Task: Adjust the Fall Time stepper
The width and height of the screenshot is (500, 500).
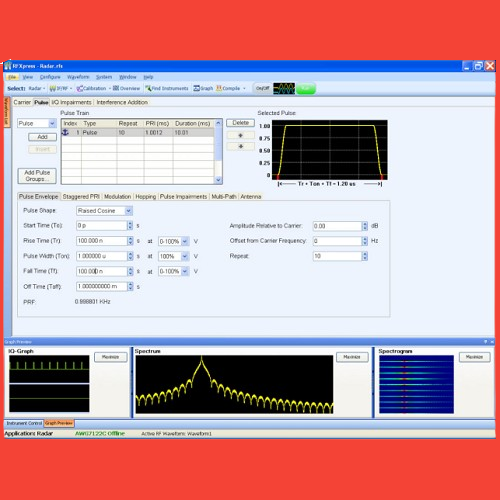Action: pyautogui.click(x=130, y=271)
